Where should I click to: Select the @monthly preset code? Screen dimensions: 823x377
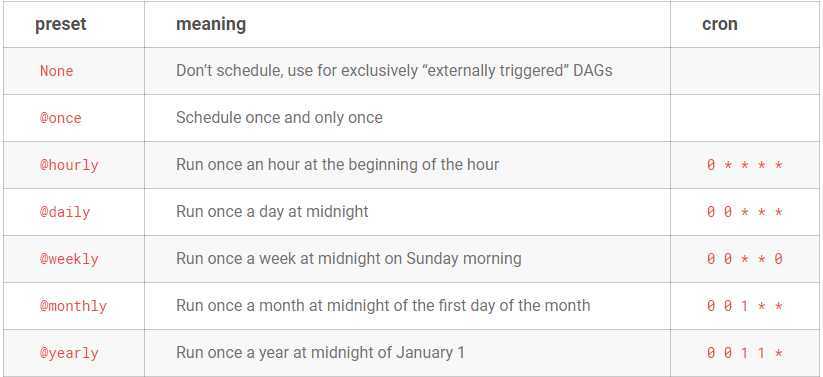click(x=73, y=306)
